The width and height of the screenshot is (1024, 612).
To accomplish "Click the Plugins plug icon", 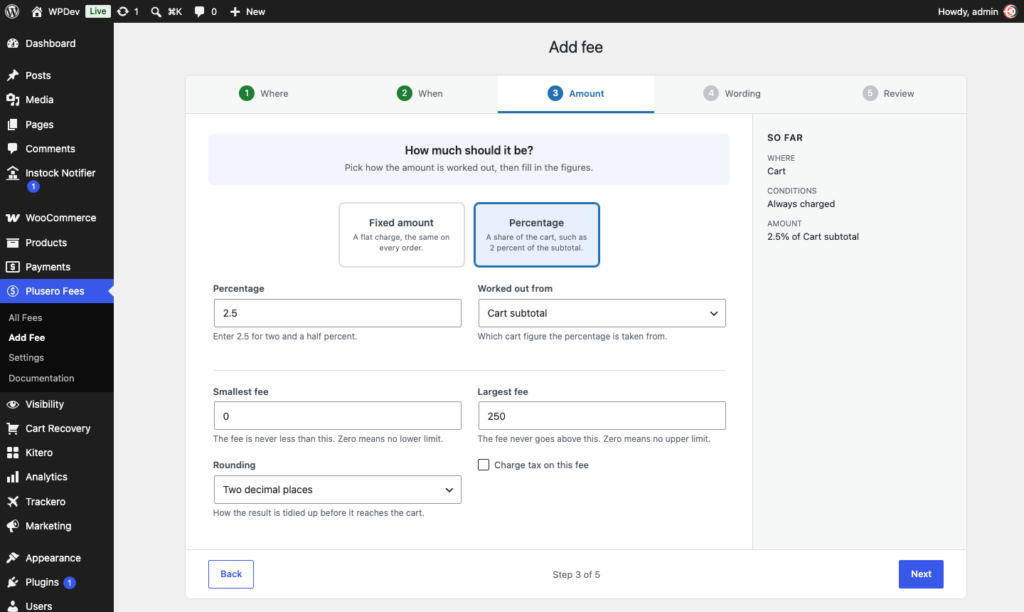I will tap(12, 582).
